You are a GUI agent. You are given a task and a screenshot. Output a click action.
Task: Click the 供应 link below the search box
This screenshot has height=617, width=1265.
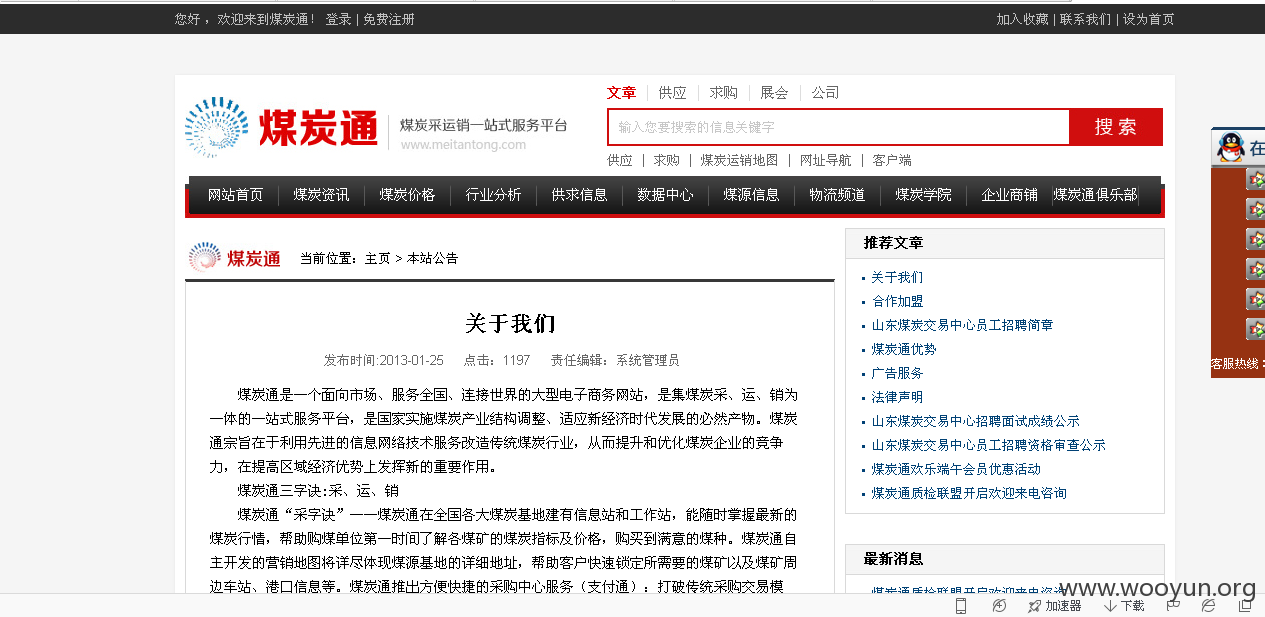point(620,160)
